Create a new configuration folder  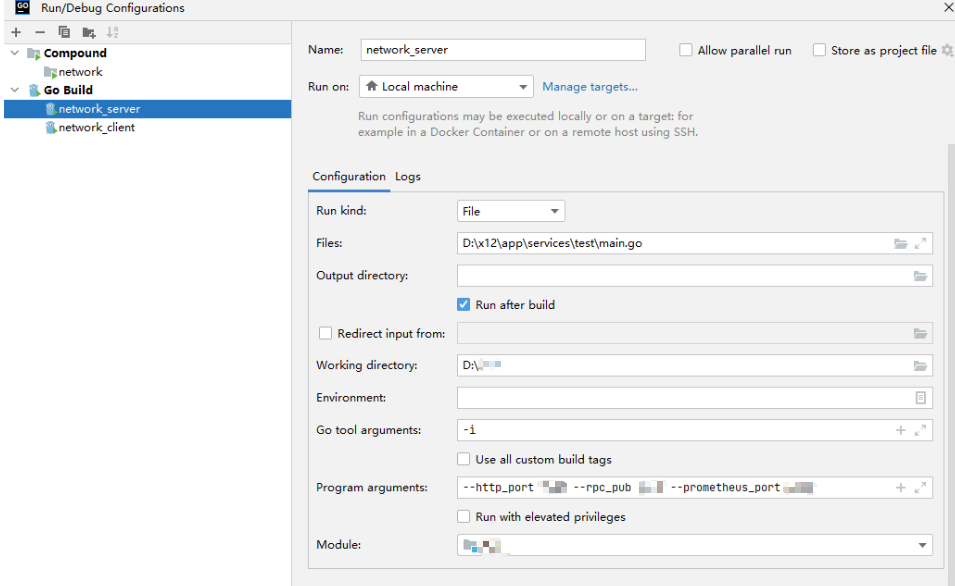point(89,32)
